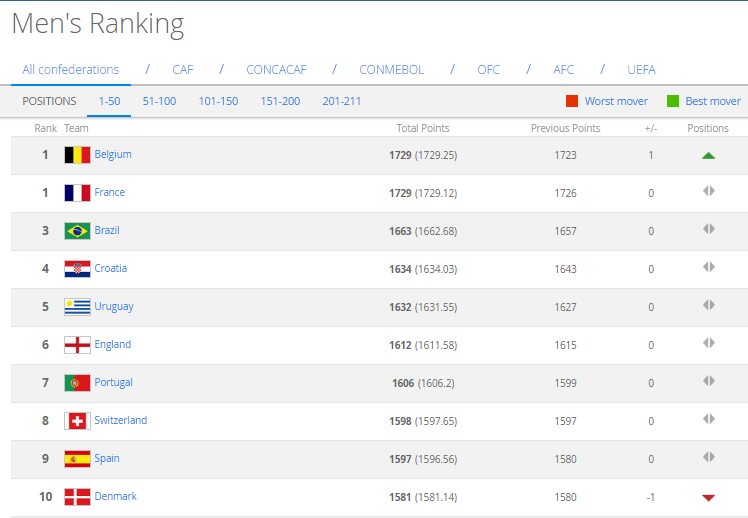Click the Men's Ranking heading
748x518 pixels.
click(x=98, y=24)
